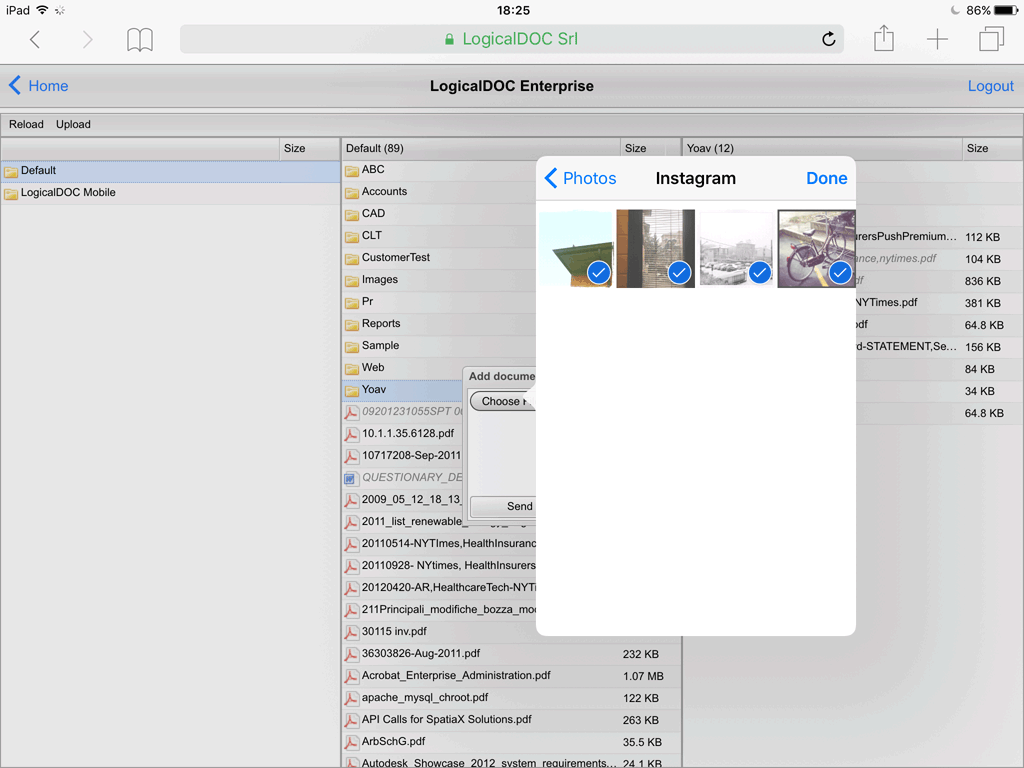
Task: Open CLT folder icon
Action: (x=352, y=237)
